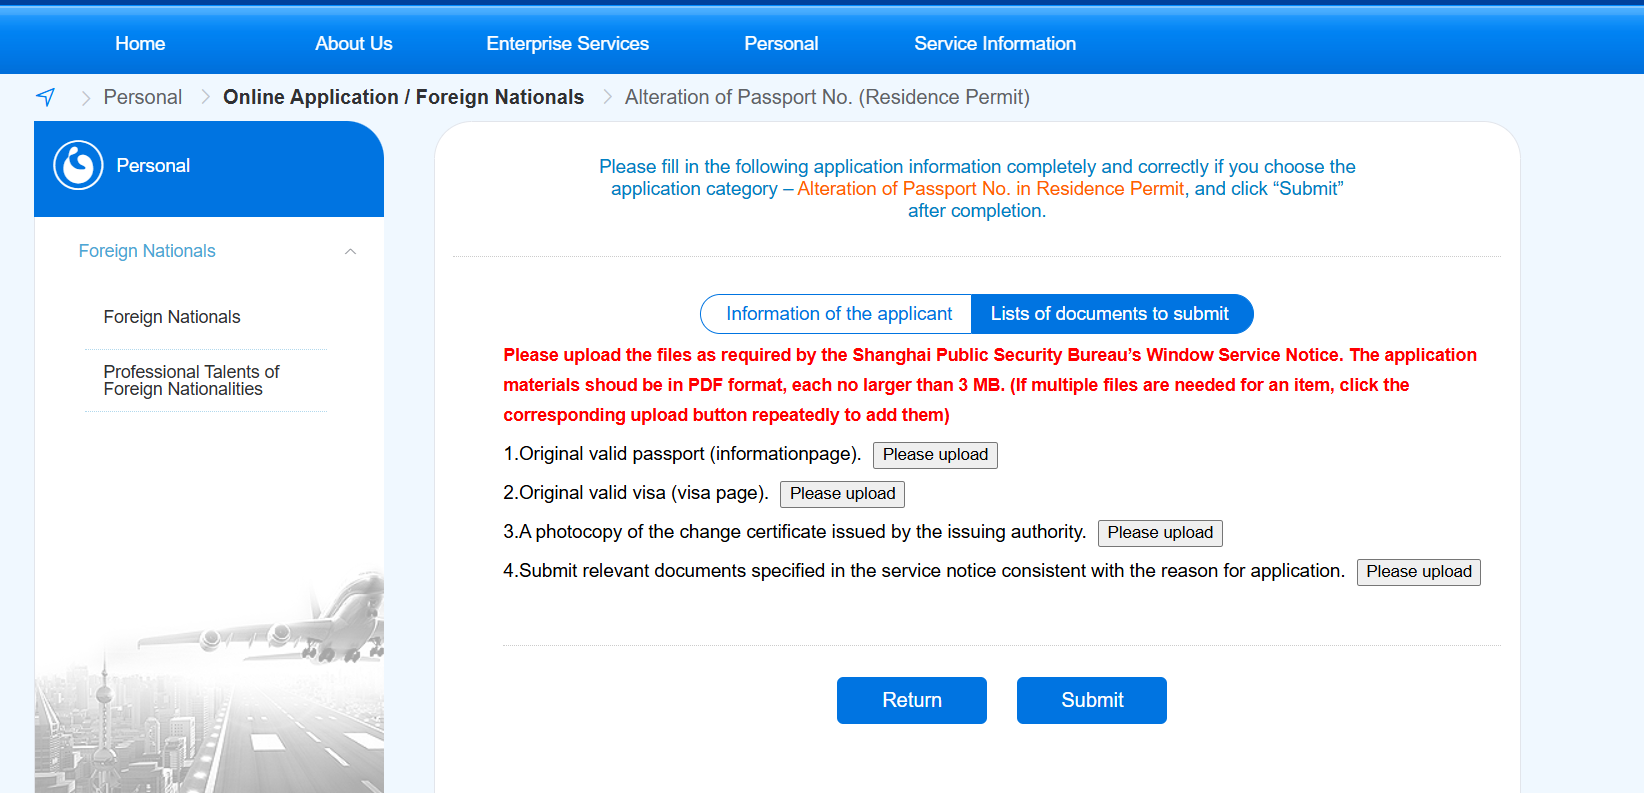Upload the change certificate photocopy
Image resolution: width=1644 pixels, height=793 pixels.
click(x=1160, y=533)
